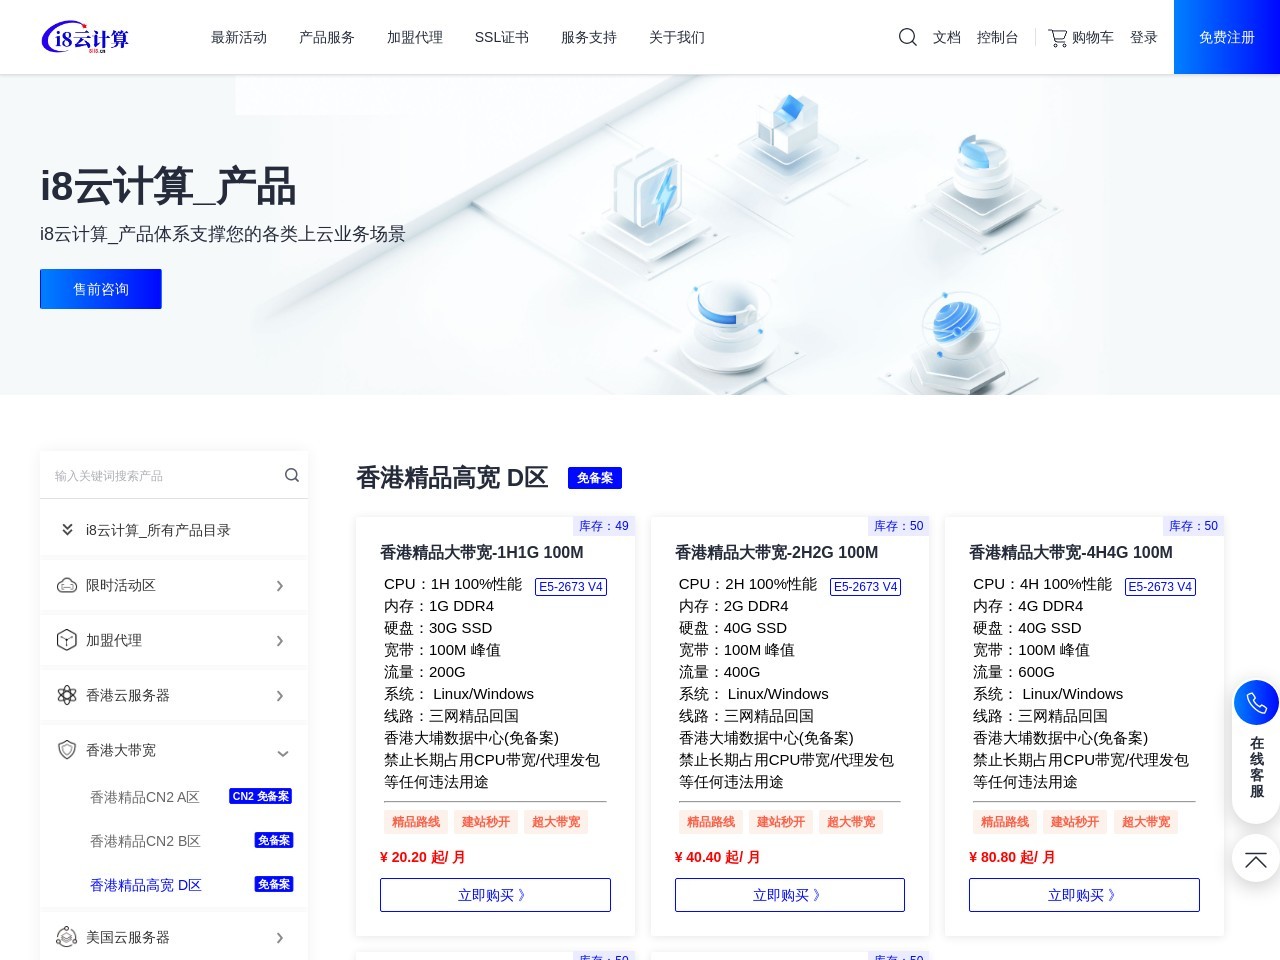
Task: Click the shield icon beside 香港大带宽
Action: coord(66,750)
